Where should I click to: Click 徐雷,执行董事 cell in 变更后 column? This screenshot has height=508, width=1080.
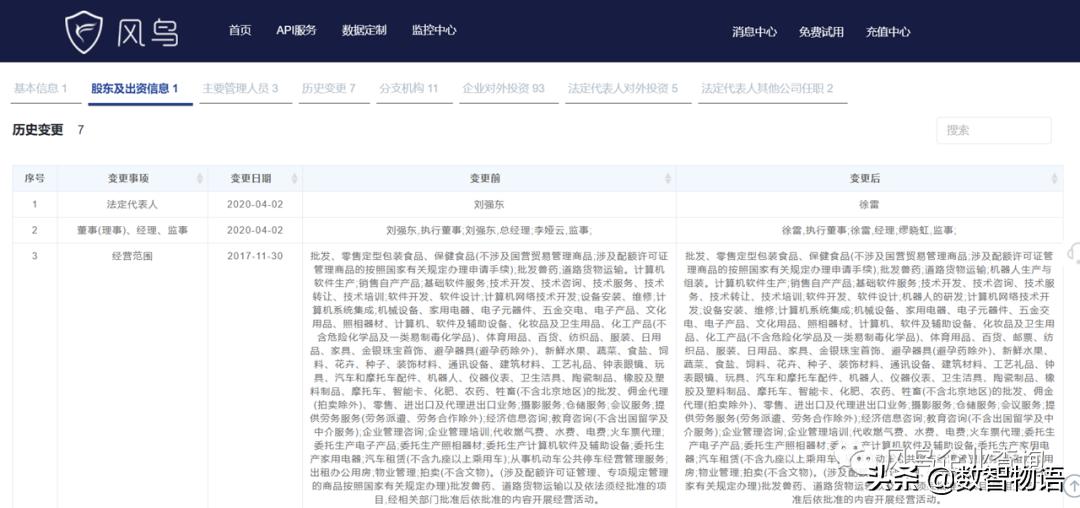pyautogui.click(x=869, y=231)
